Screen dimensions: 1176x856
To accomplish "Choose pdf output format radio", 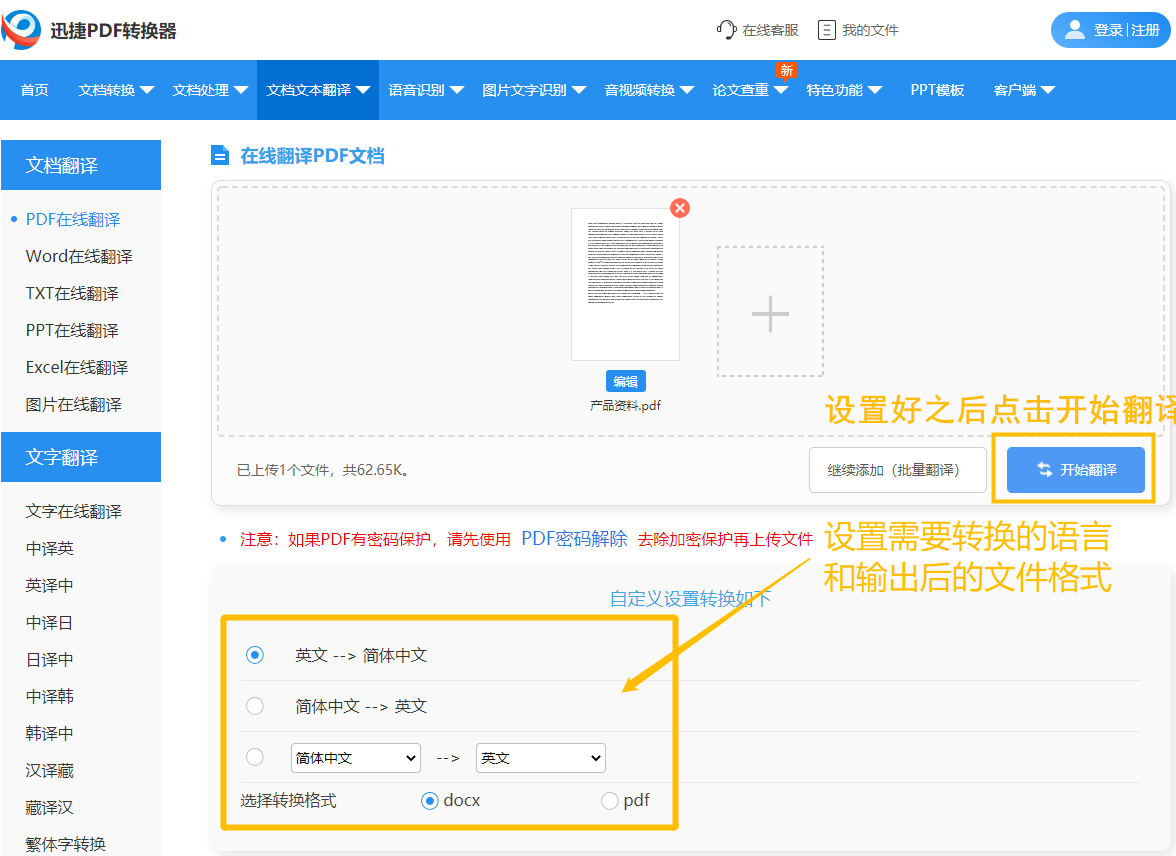I will (x=610, y=801).
